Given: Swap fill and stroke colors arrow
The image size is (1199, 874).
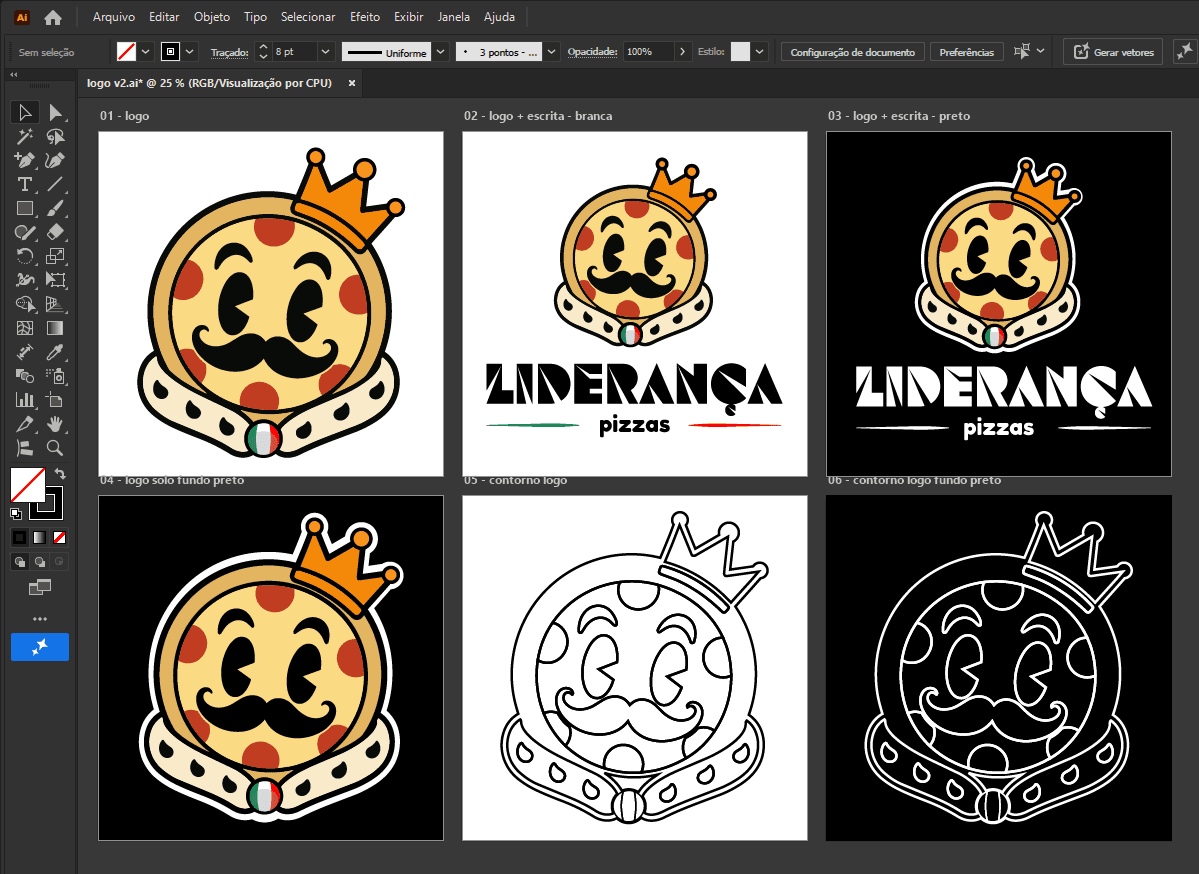Looking at the screenshot, I should coord(60,474).
